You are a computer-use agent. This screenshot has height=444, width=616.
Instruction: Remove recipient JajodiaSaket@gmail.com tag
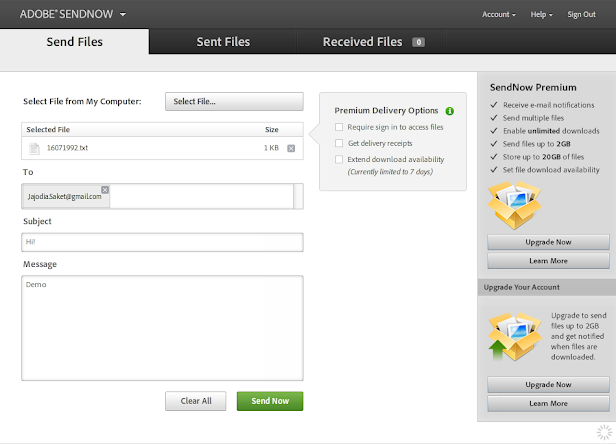105,190
